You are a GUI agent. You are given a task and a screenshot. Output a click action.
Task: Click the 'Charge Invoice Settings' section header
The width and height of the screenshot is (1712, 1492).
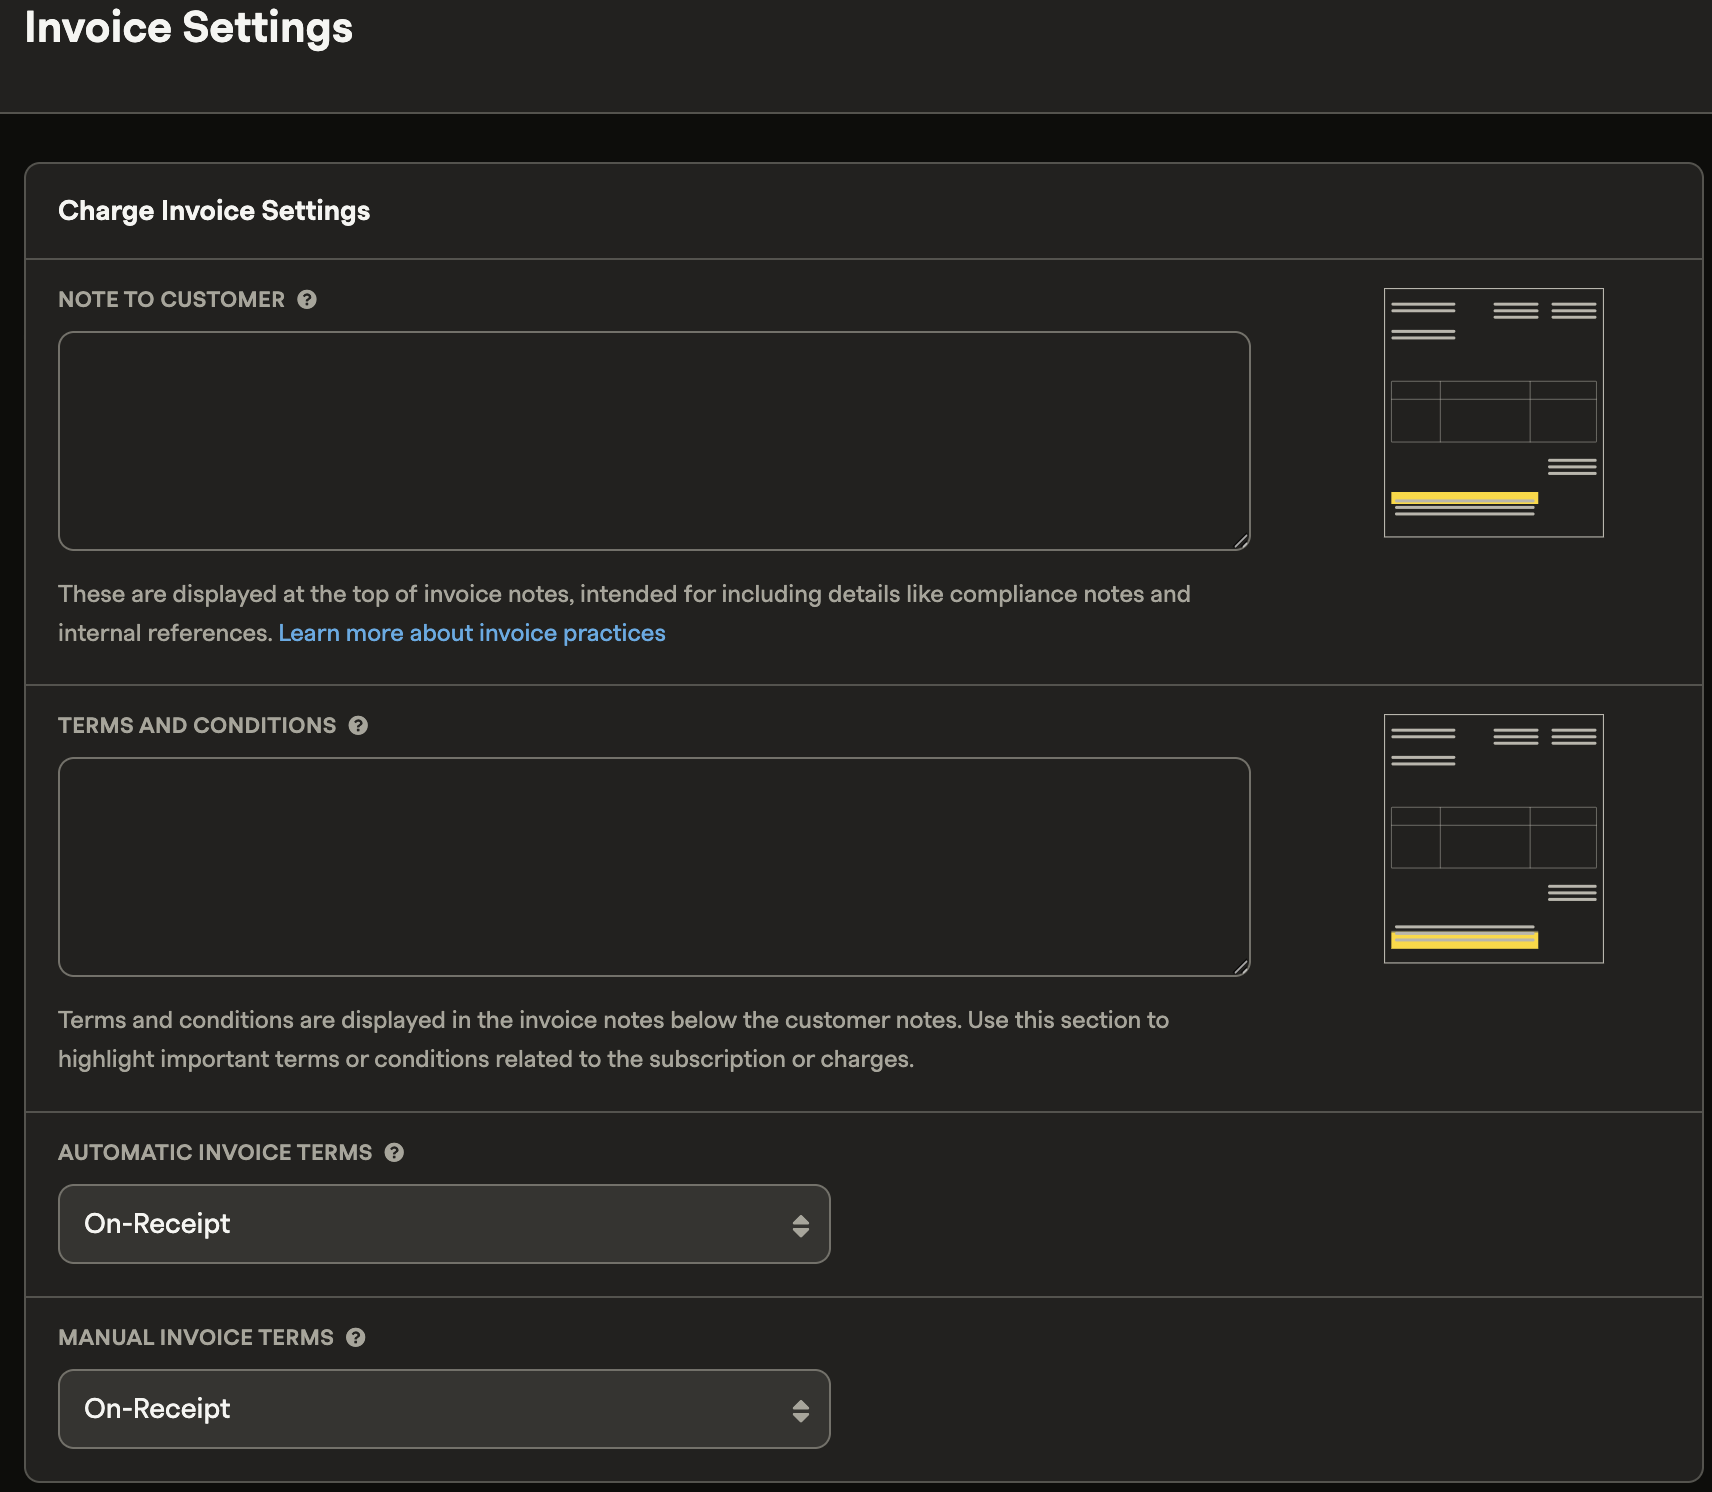point(214,211)
